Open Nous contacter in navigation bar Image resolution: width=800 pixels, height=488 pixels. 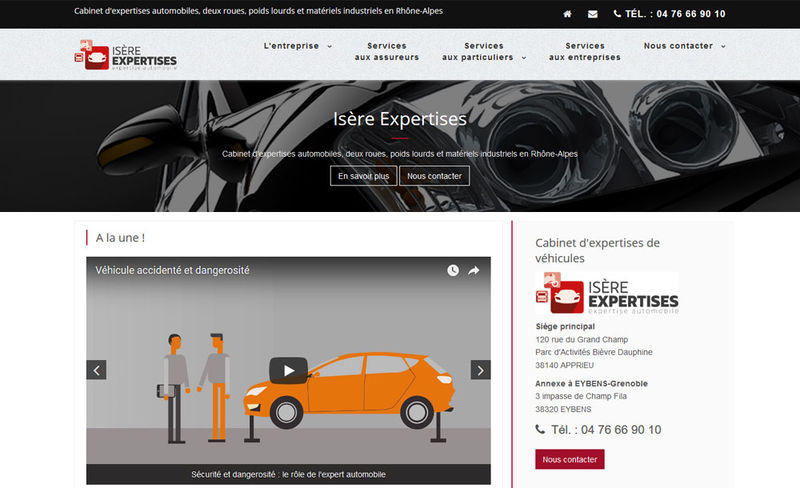(x=678, y=46)
